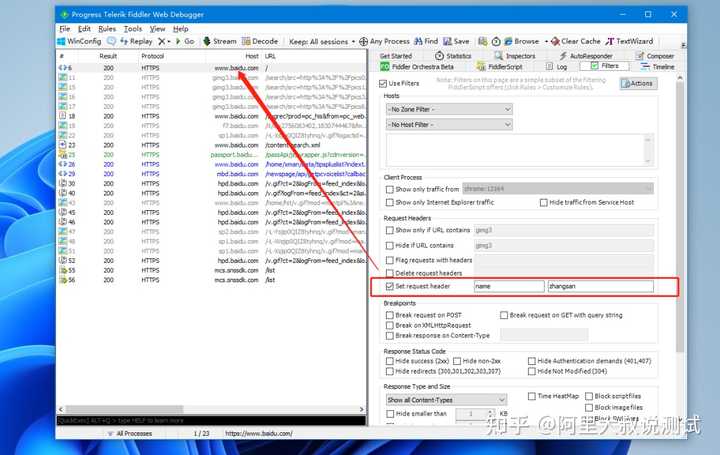
Task: Click the Go resume button
Action: [x=185, y=41]
